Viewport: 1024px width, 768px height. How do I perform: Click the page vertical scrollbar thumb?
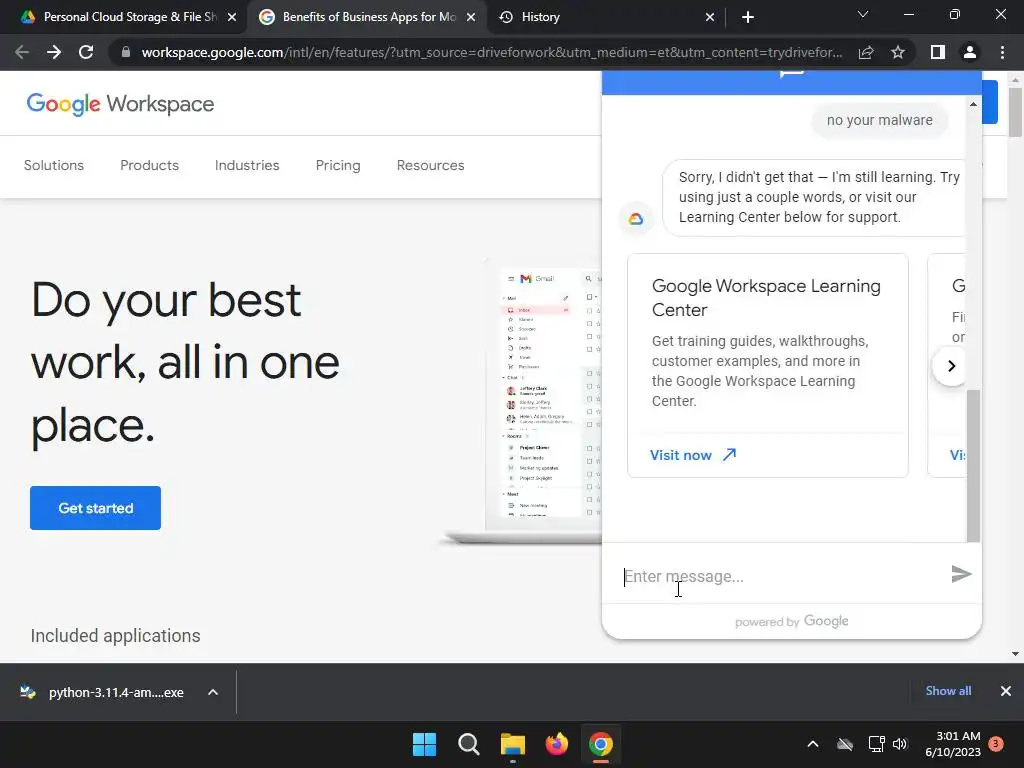[1015, 112]
